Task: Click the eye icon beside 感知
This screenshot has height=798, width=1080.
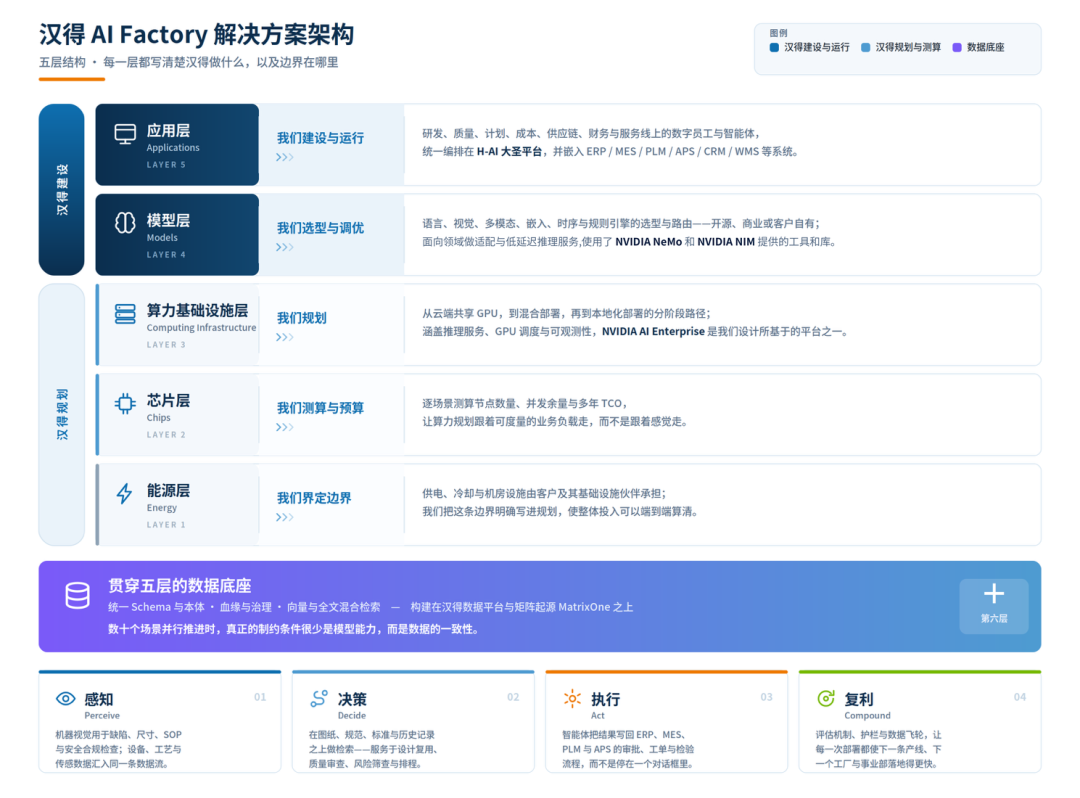Action: tap(65, 699)
